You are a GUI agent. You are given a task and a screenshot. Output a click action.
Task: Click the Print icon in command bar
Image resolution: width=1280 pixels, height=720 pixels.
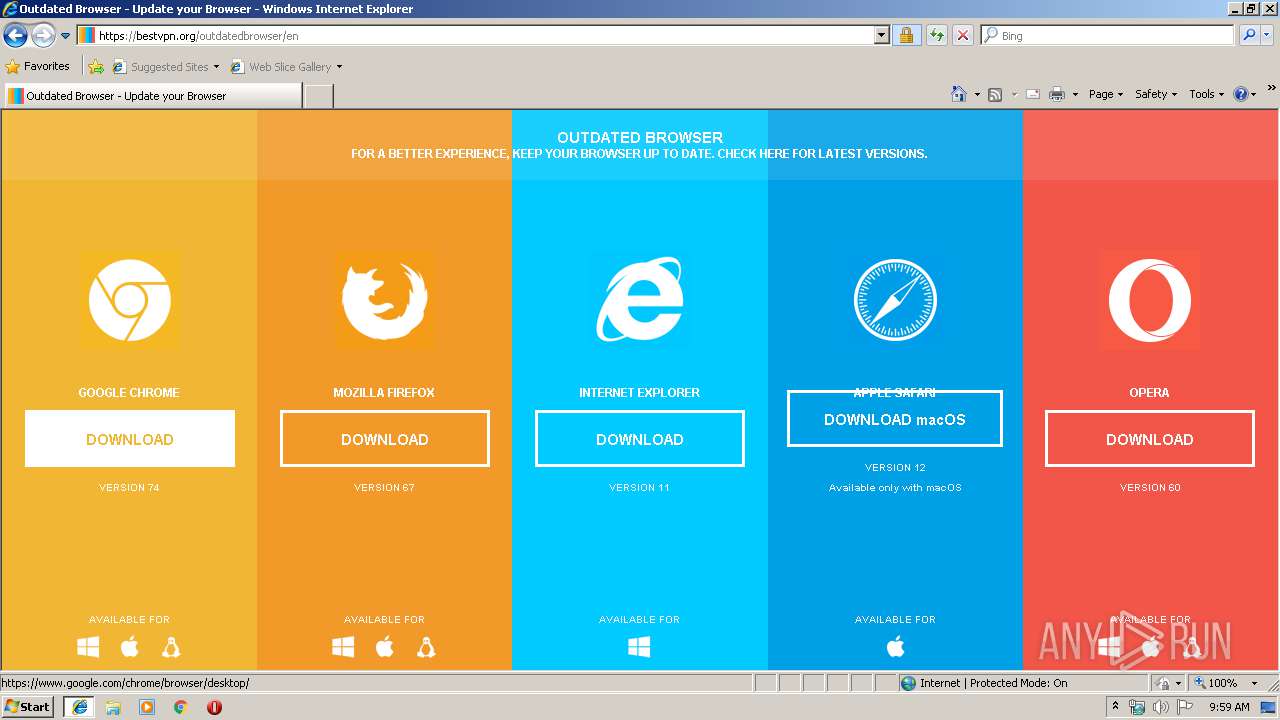pos(1057,94)
